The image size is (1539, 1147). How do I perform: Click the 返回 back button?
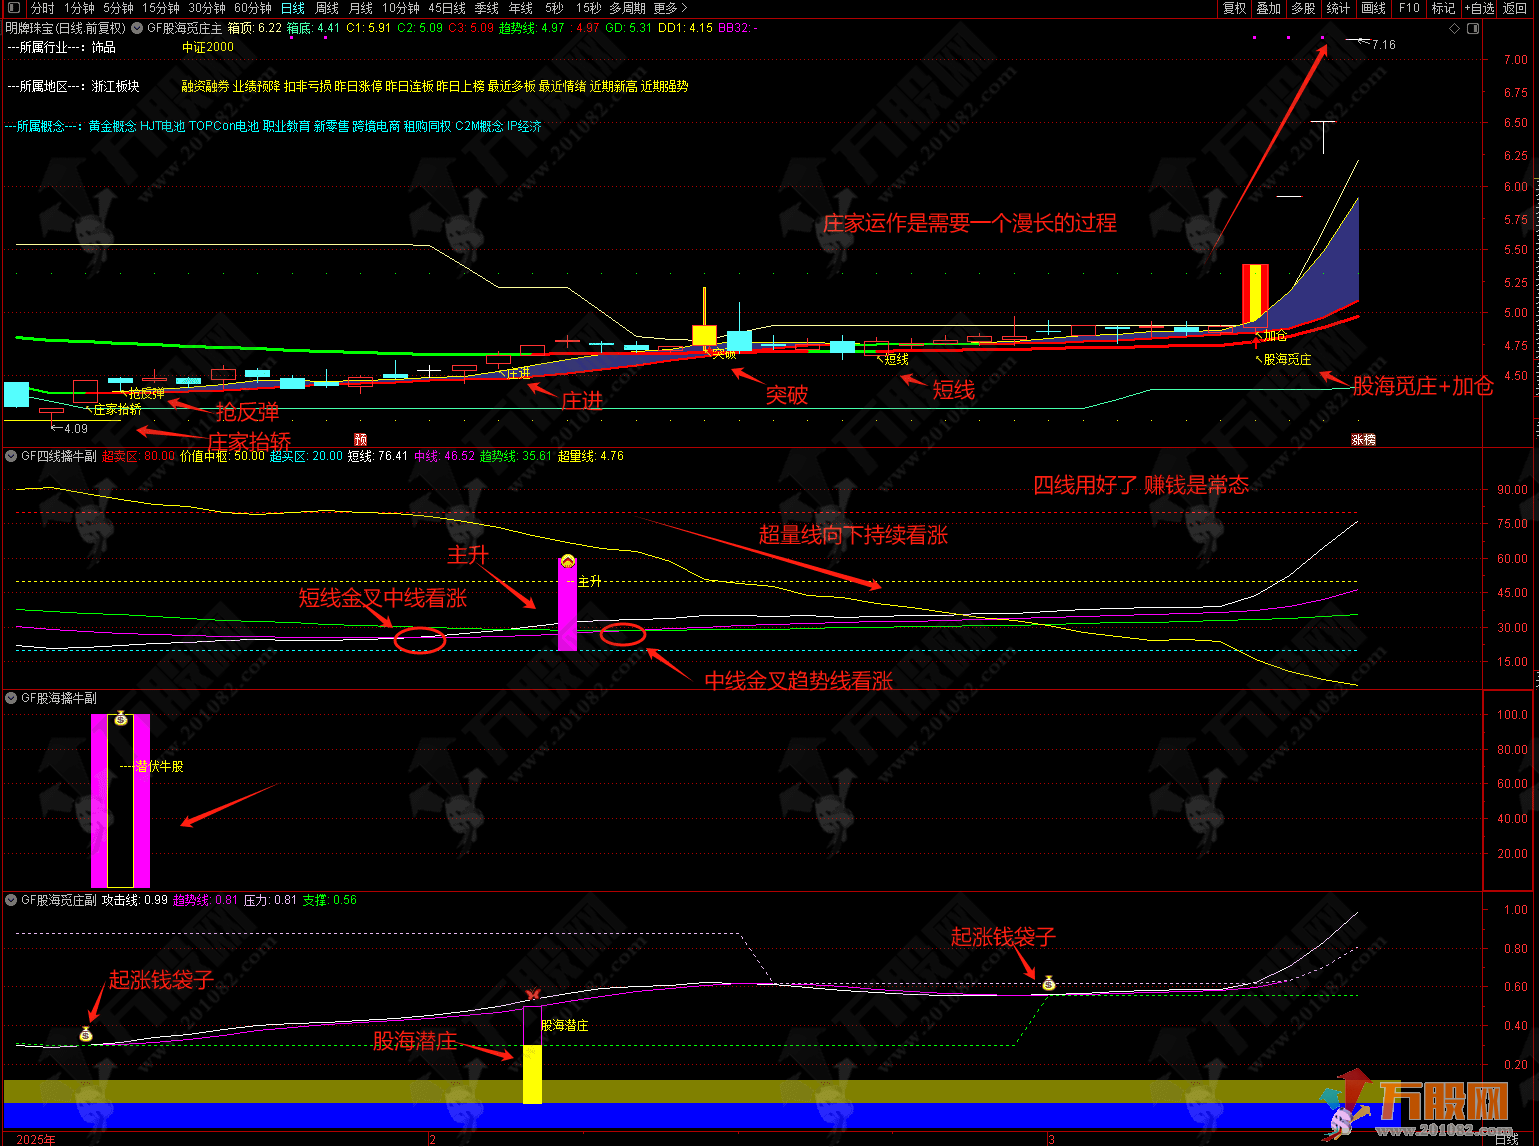click(x=1515, y=8)
